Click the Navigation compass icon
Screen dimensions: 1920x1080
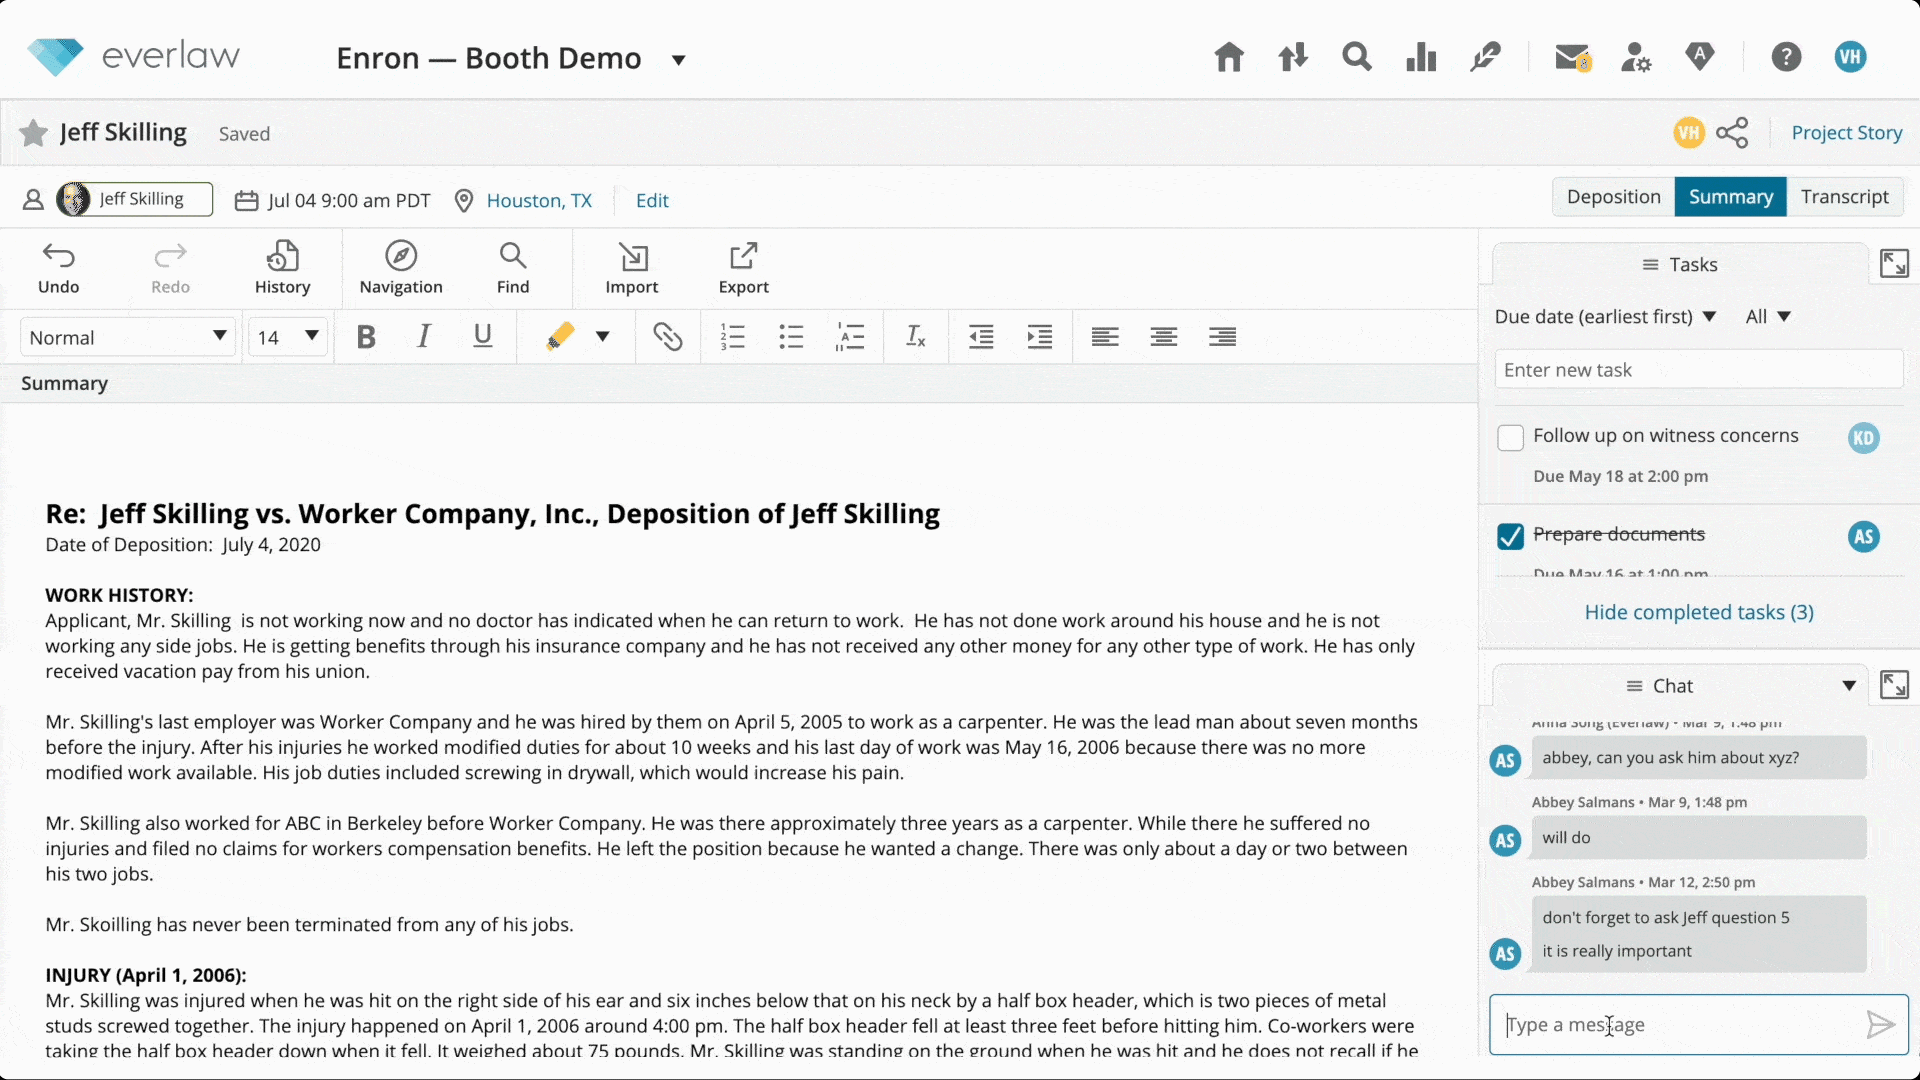point(400,268)
